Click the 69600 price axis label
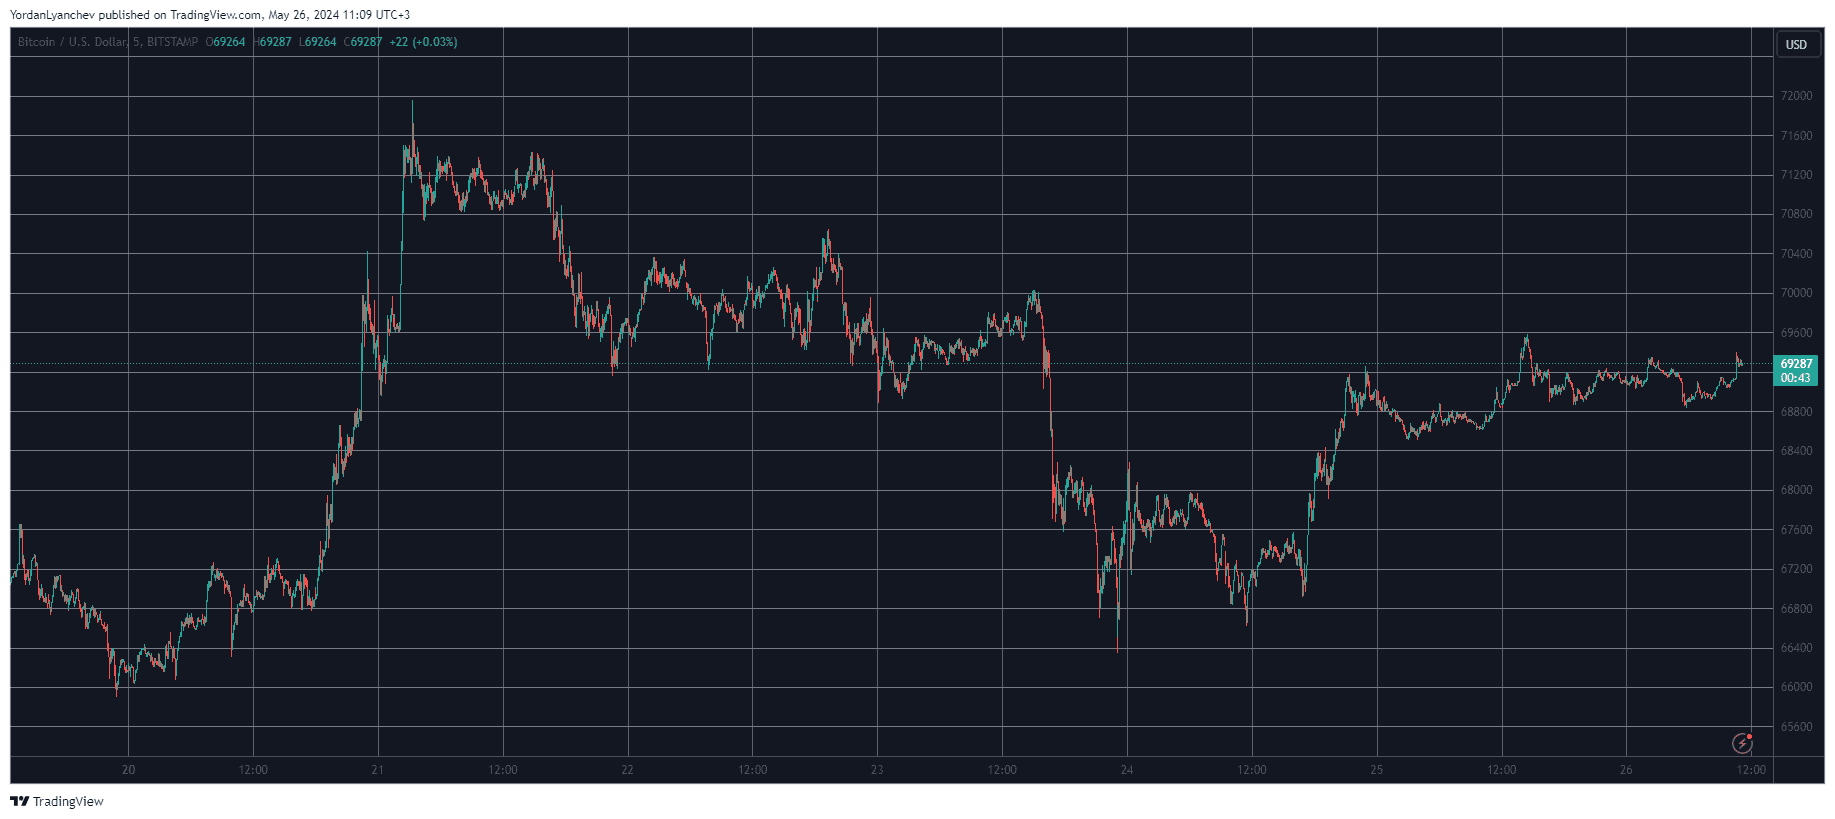This screenshot has width=1835, height=819. pos(1796,333)
